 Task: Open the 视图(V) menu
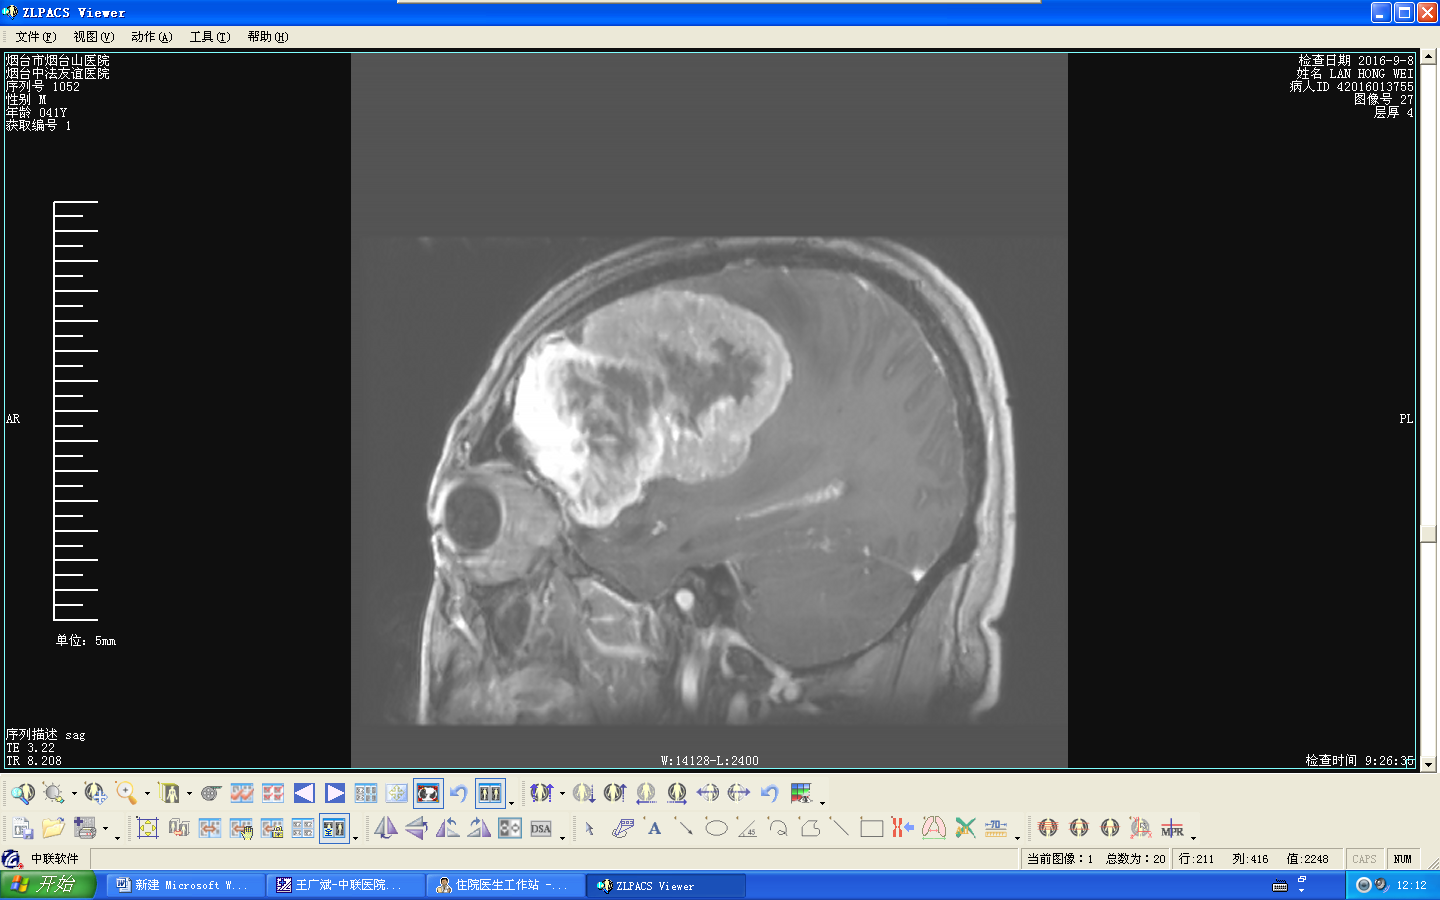coord(94,37)
